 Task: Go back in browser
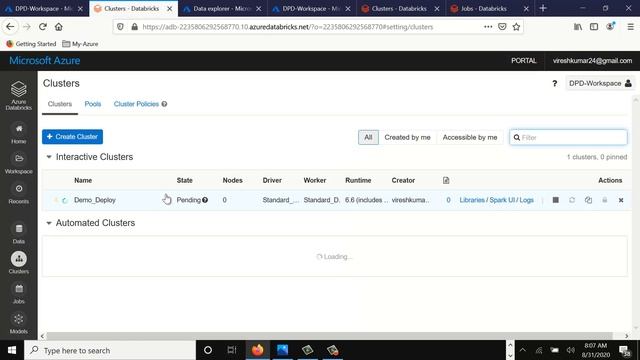coord(10,27)
